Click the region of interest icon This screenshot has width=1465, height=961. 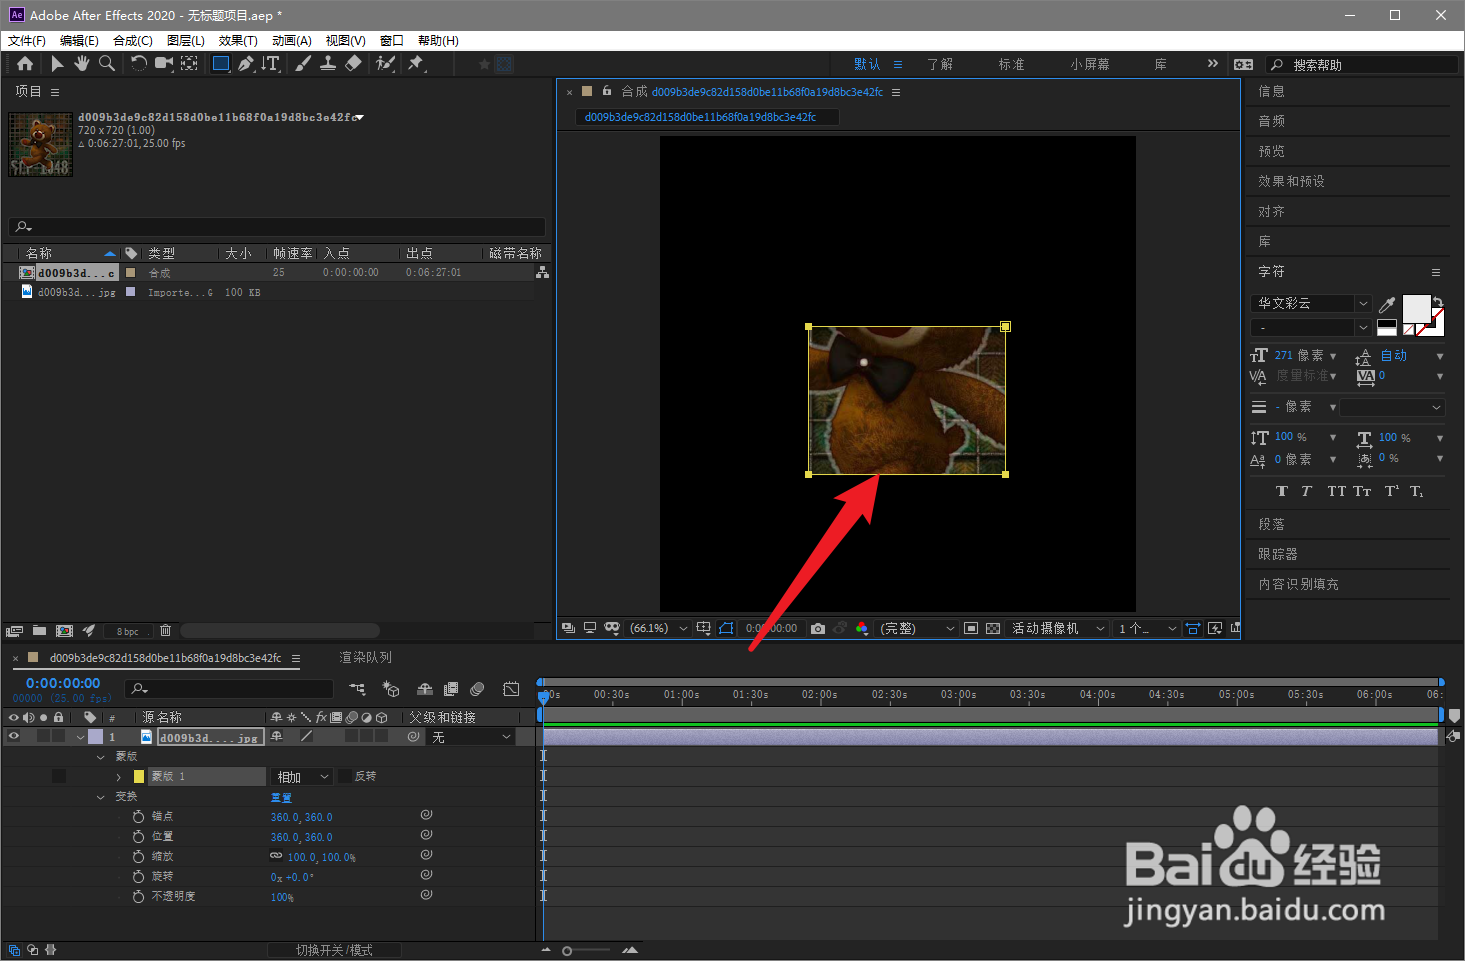[x=971, y=628]
